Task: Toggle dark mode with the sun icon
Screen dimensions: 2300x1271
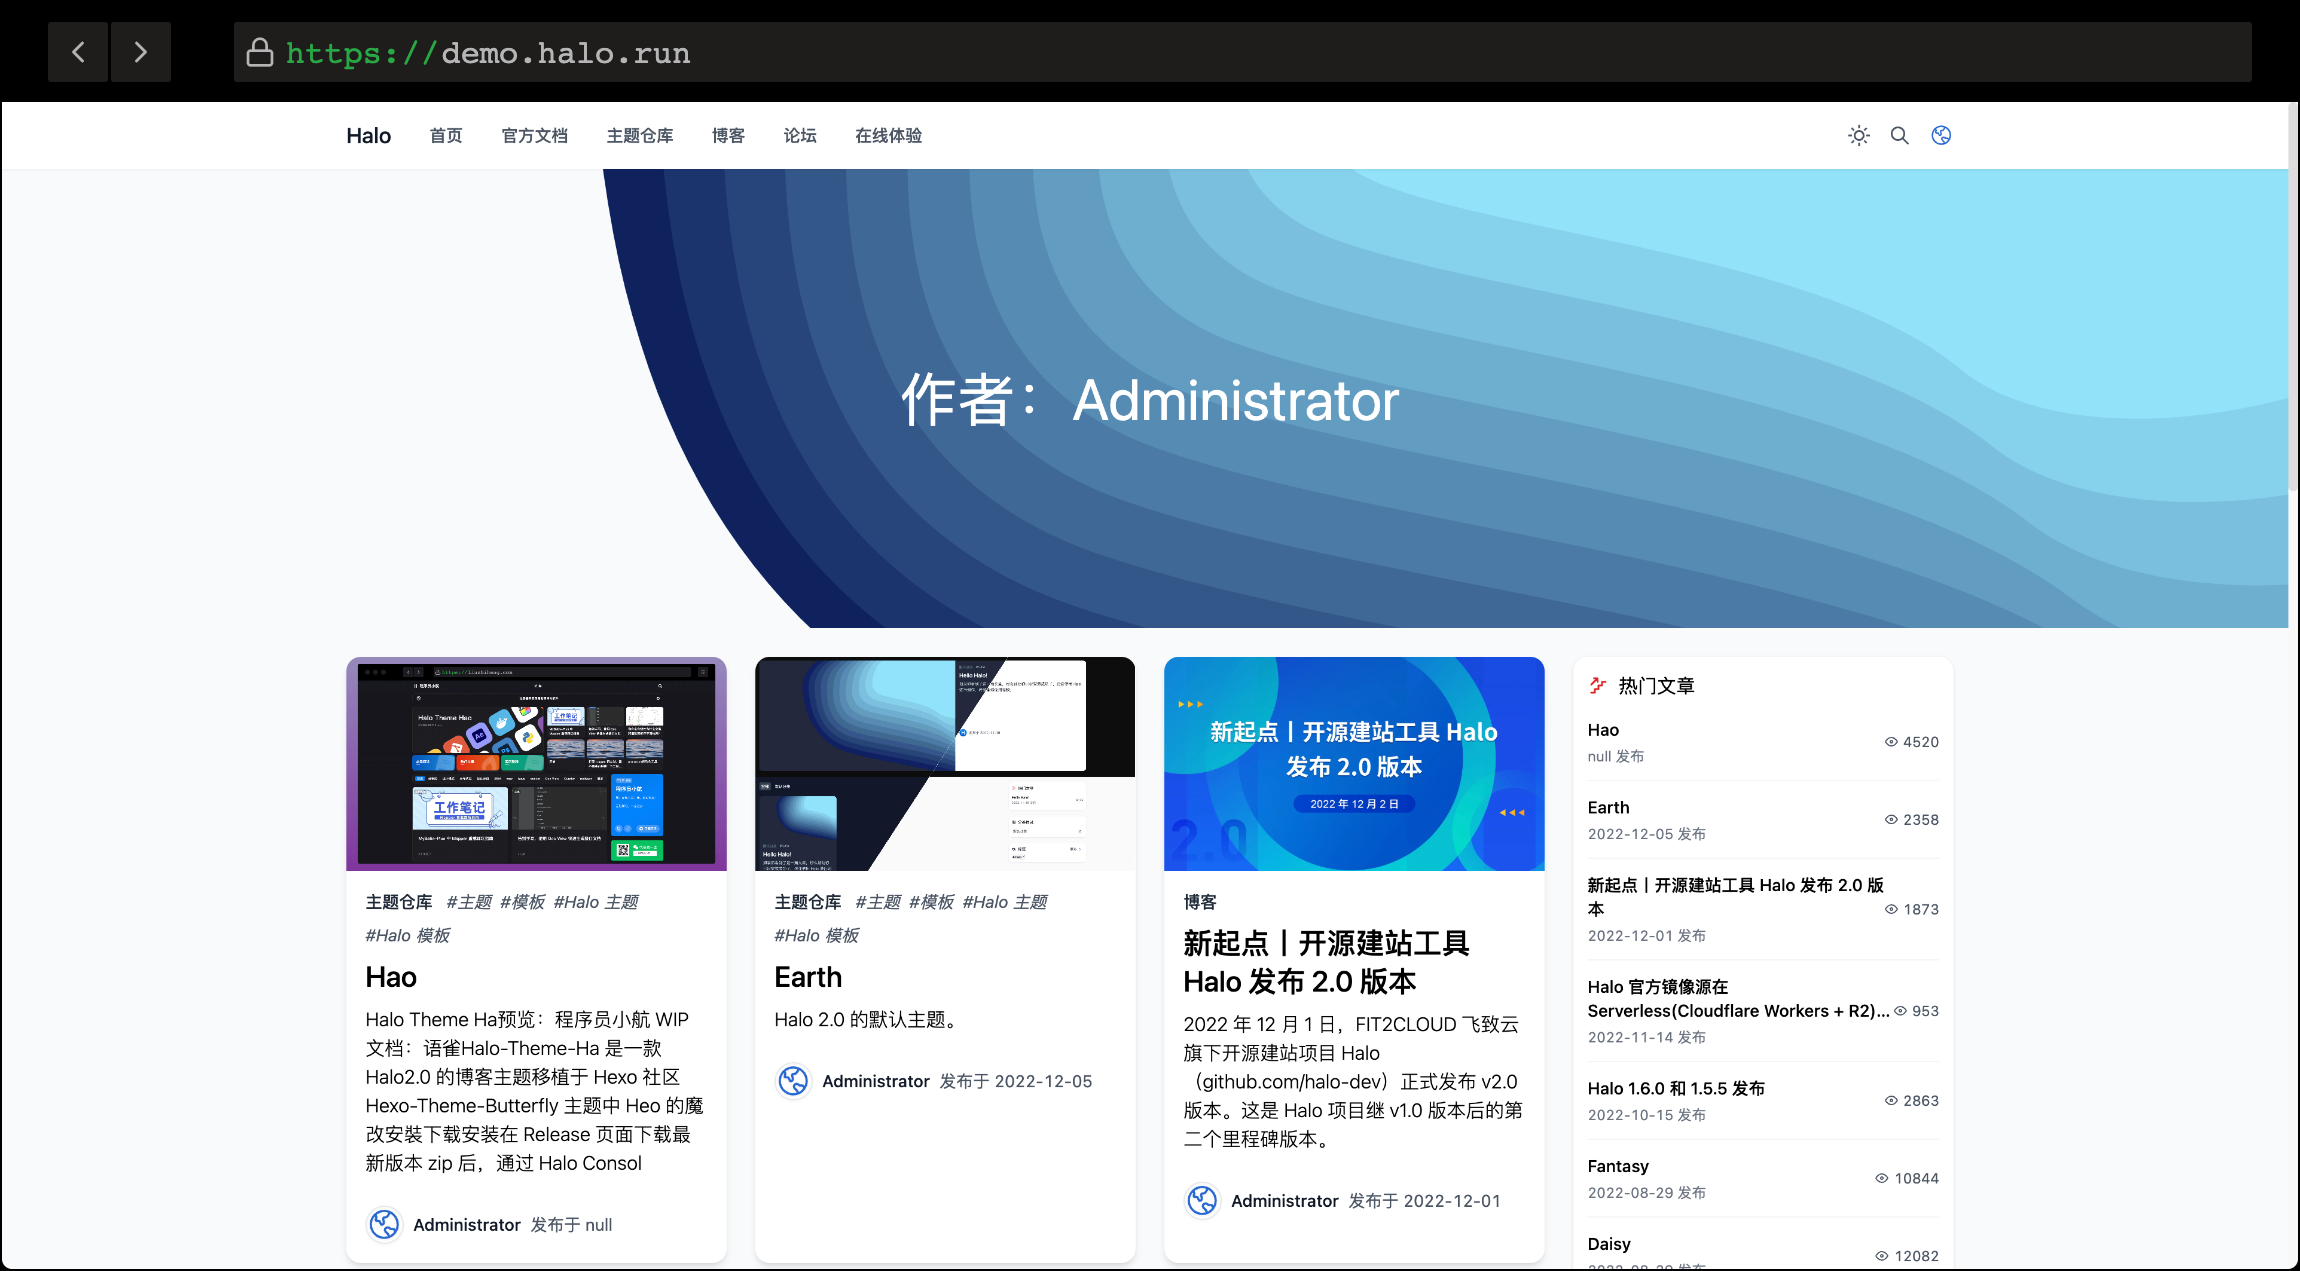Action: 1858,135
